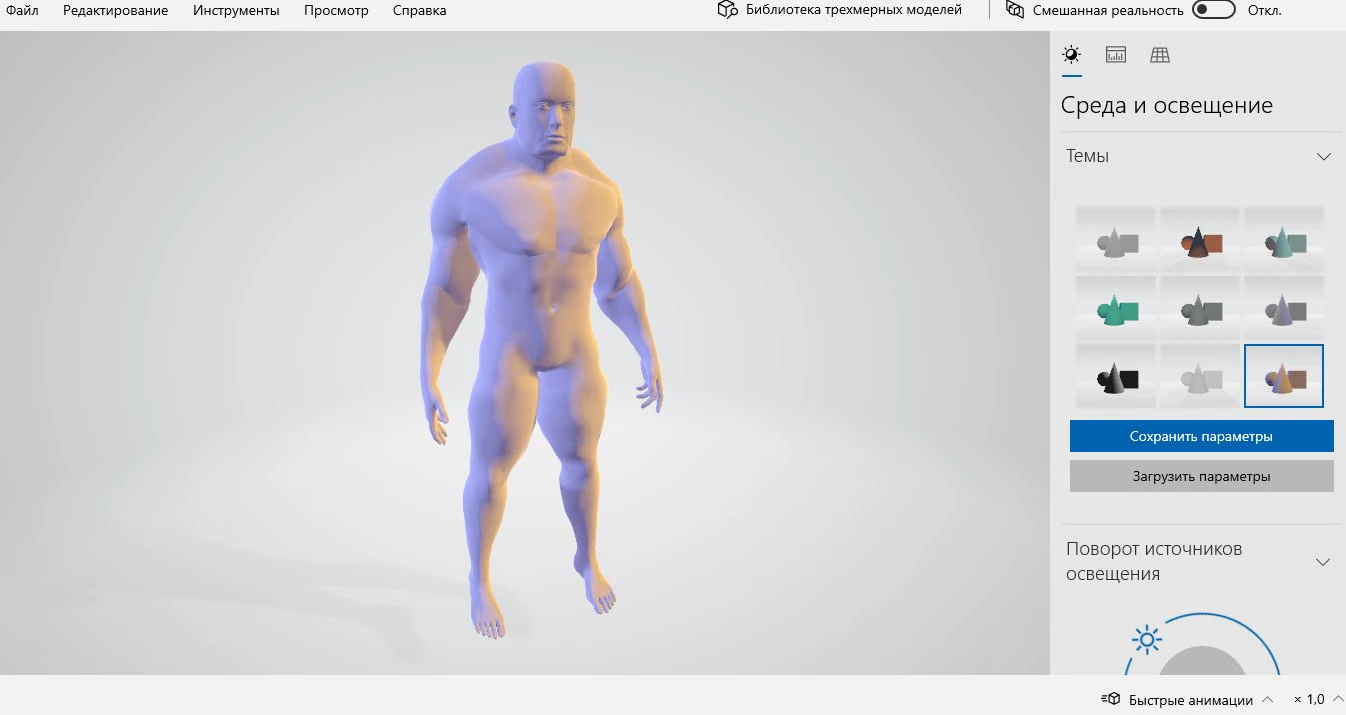Switch to the stats and shading tab icon
This screenshot has height=715, width=1346.
coord(1116,55)
